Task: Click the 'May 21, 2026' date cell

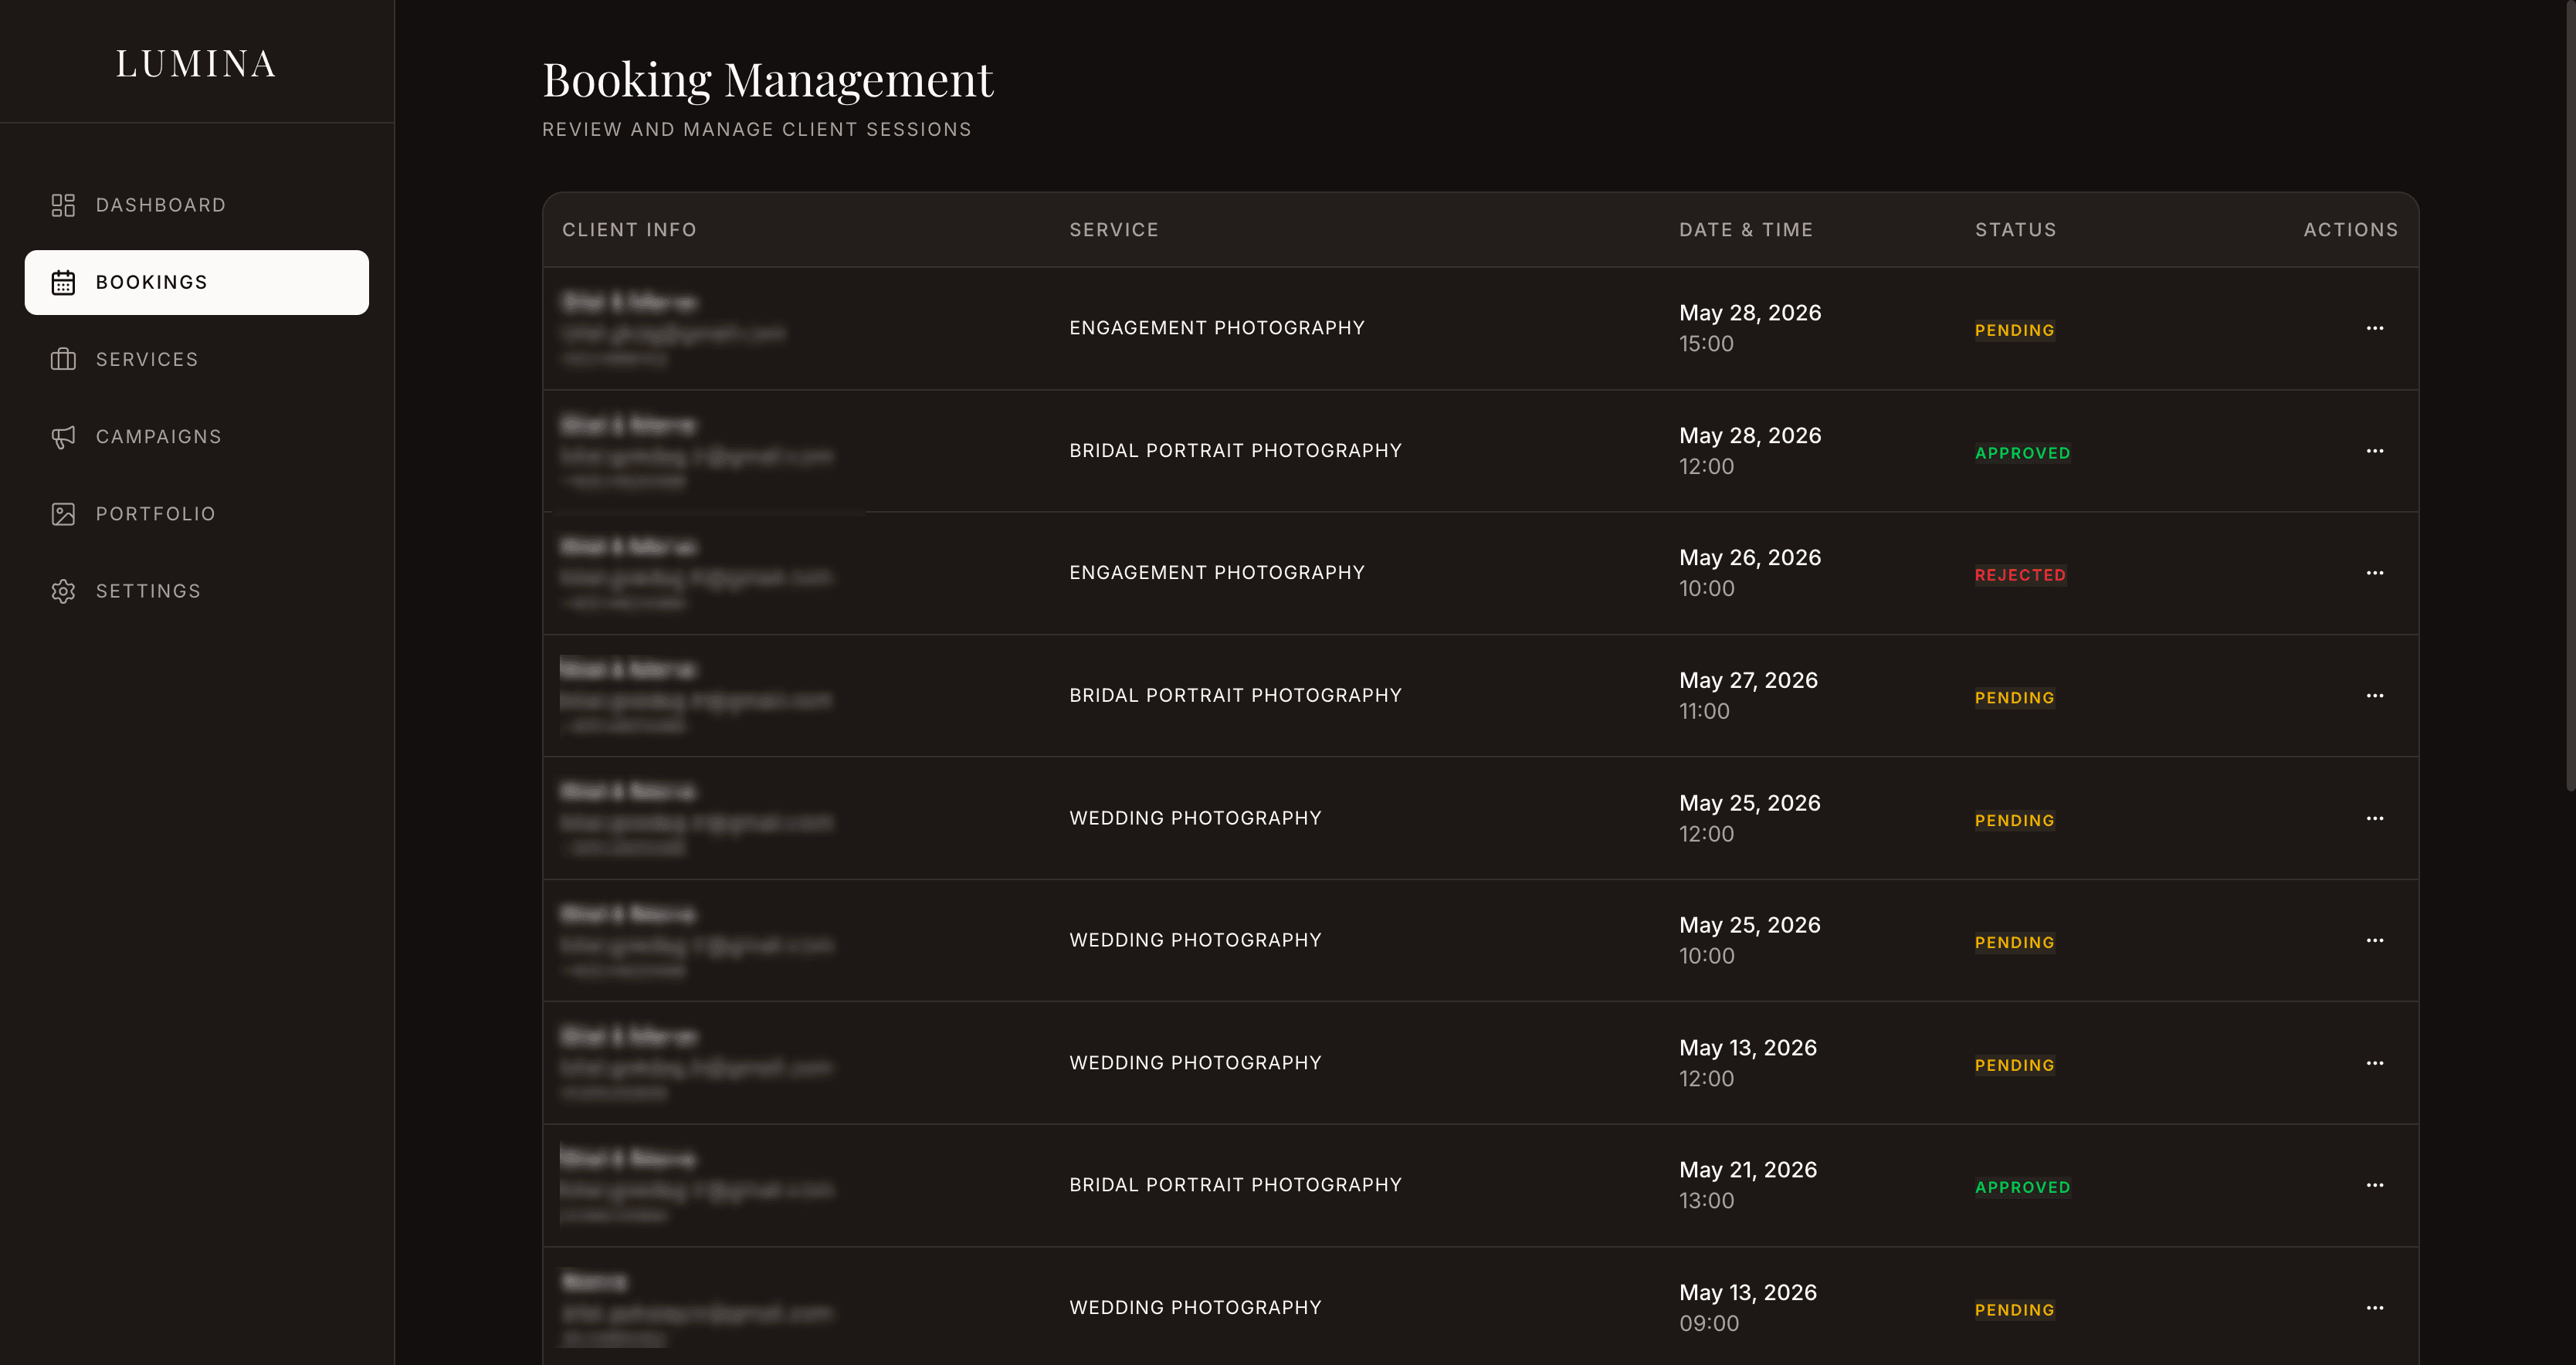Action: pyautogui.click(x=1748, y=1170)
